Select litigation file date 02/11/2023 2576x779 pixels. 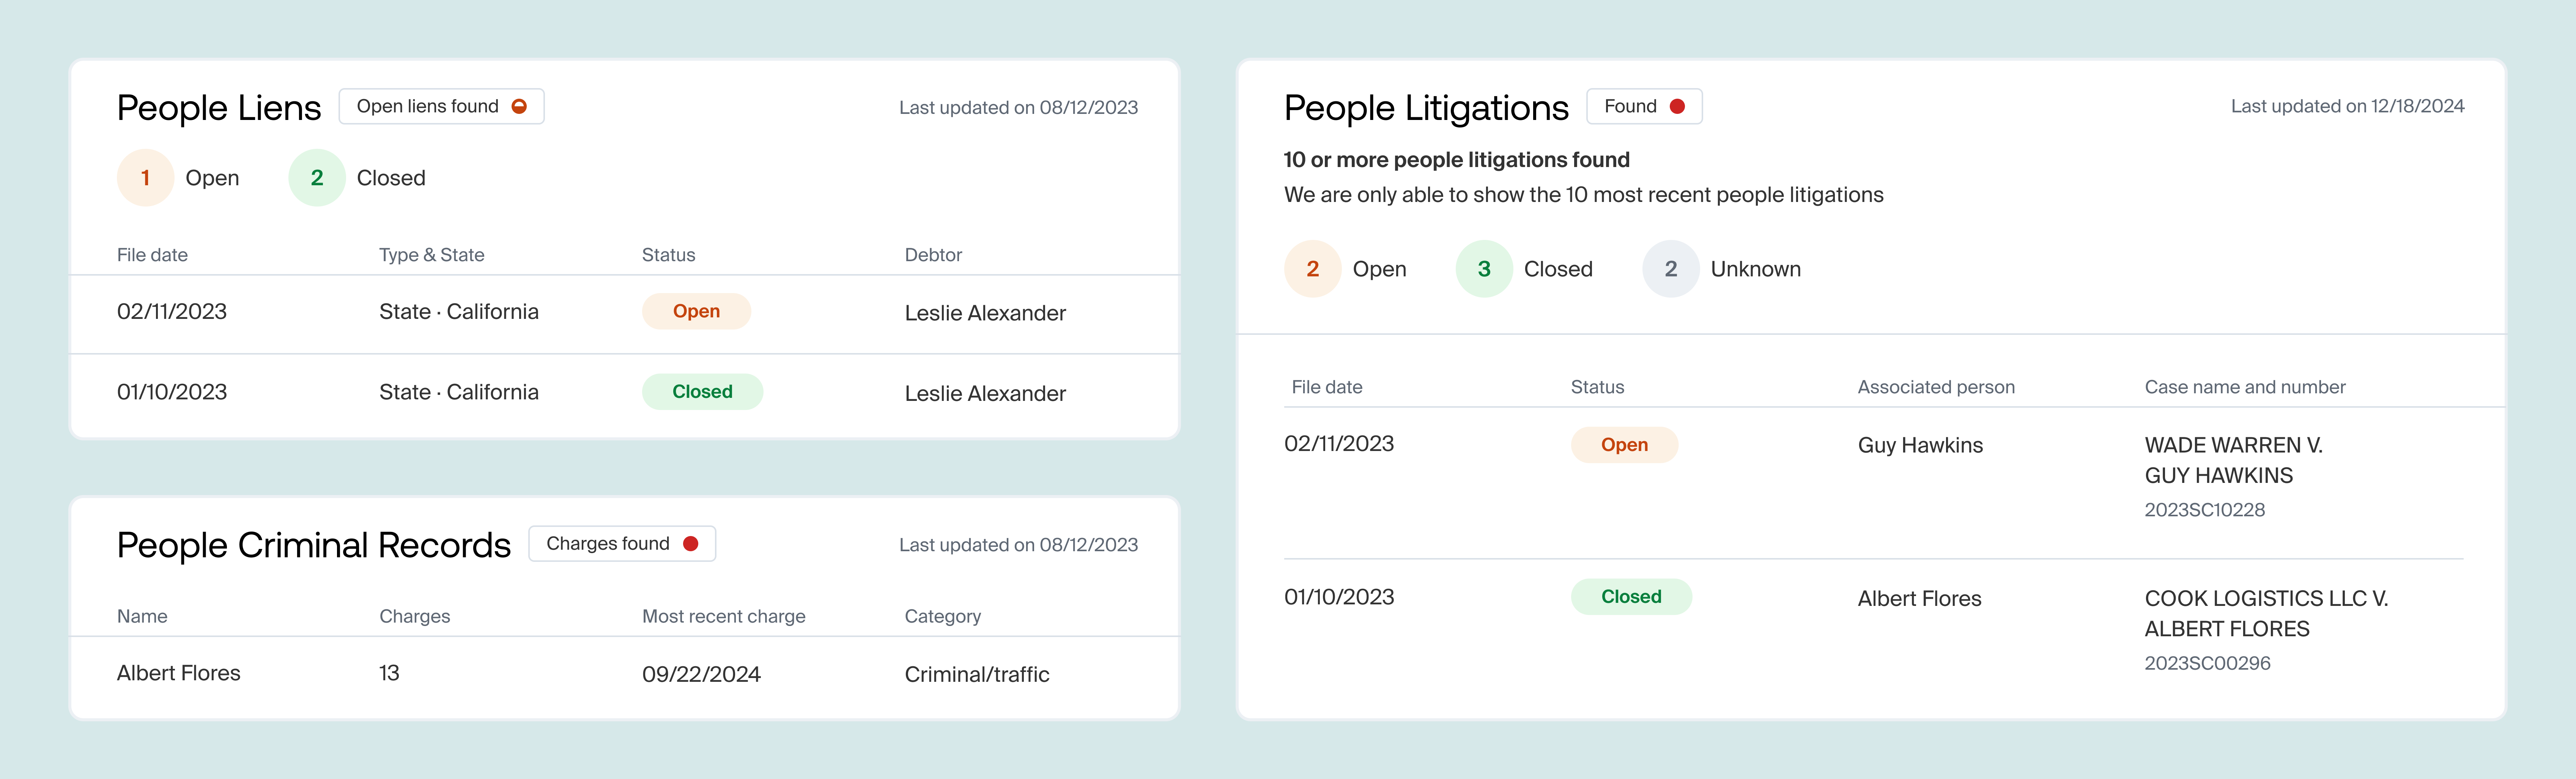1339,444
